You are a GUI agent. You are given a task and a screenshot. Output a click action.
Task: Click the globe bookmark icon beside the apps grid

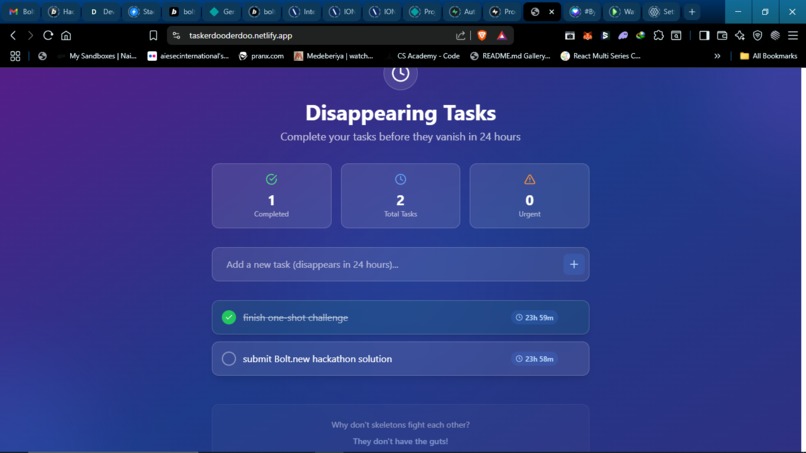tap(42, 56)
